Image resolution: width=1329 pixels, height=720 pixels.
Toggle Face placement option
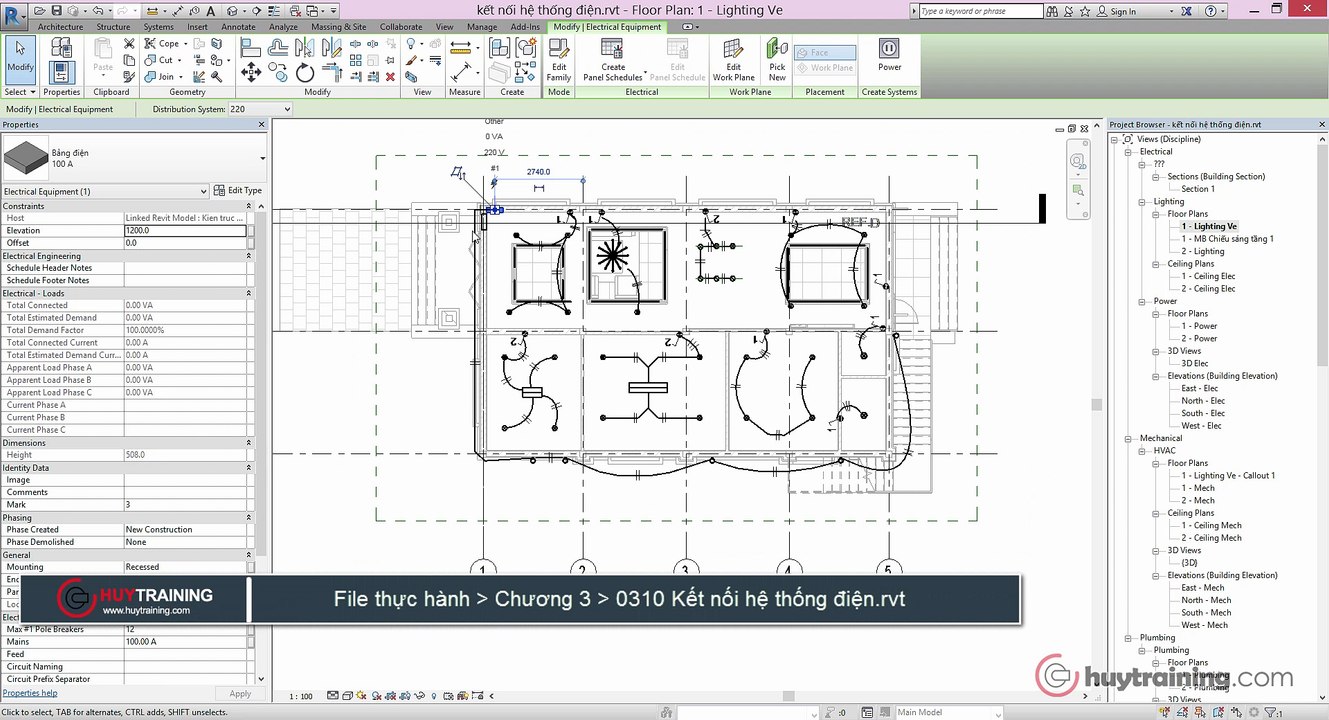point(826,52)
